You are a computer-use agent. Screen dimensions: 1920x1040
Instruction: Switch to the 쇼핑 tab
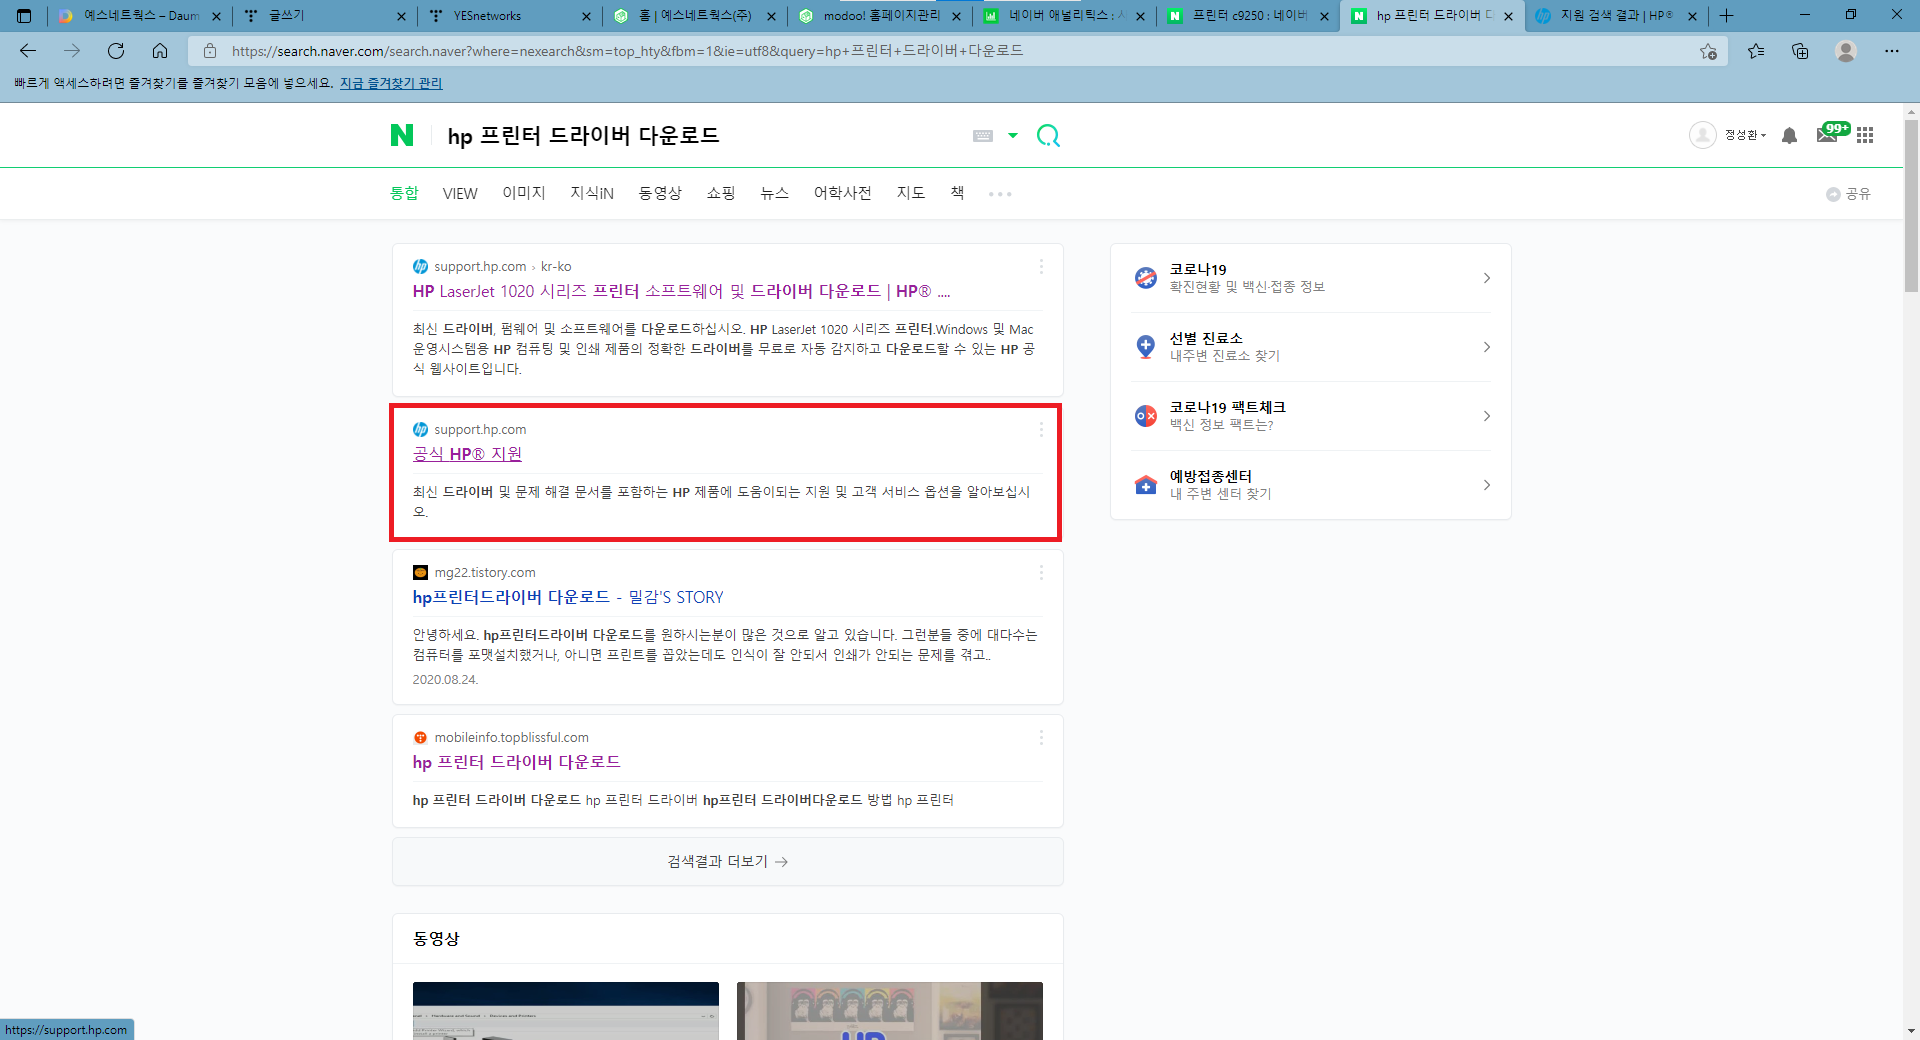pos(721,193)
